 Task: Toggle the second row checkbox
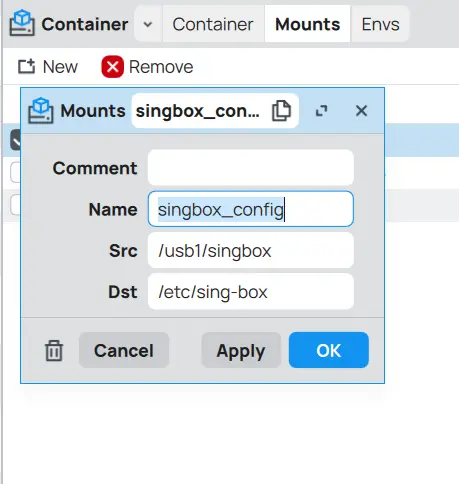point(15,172)
